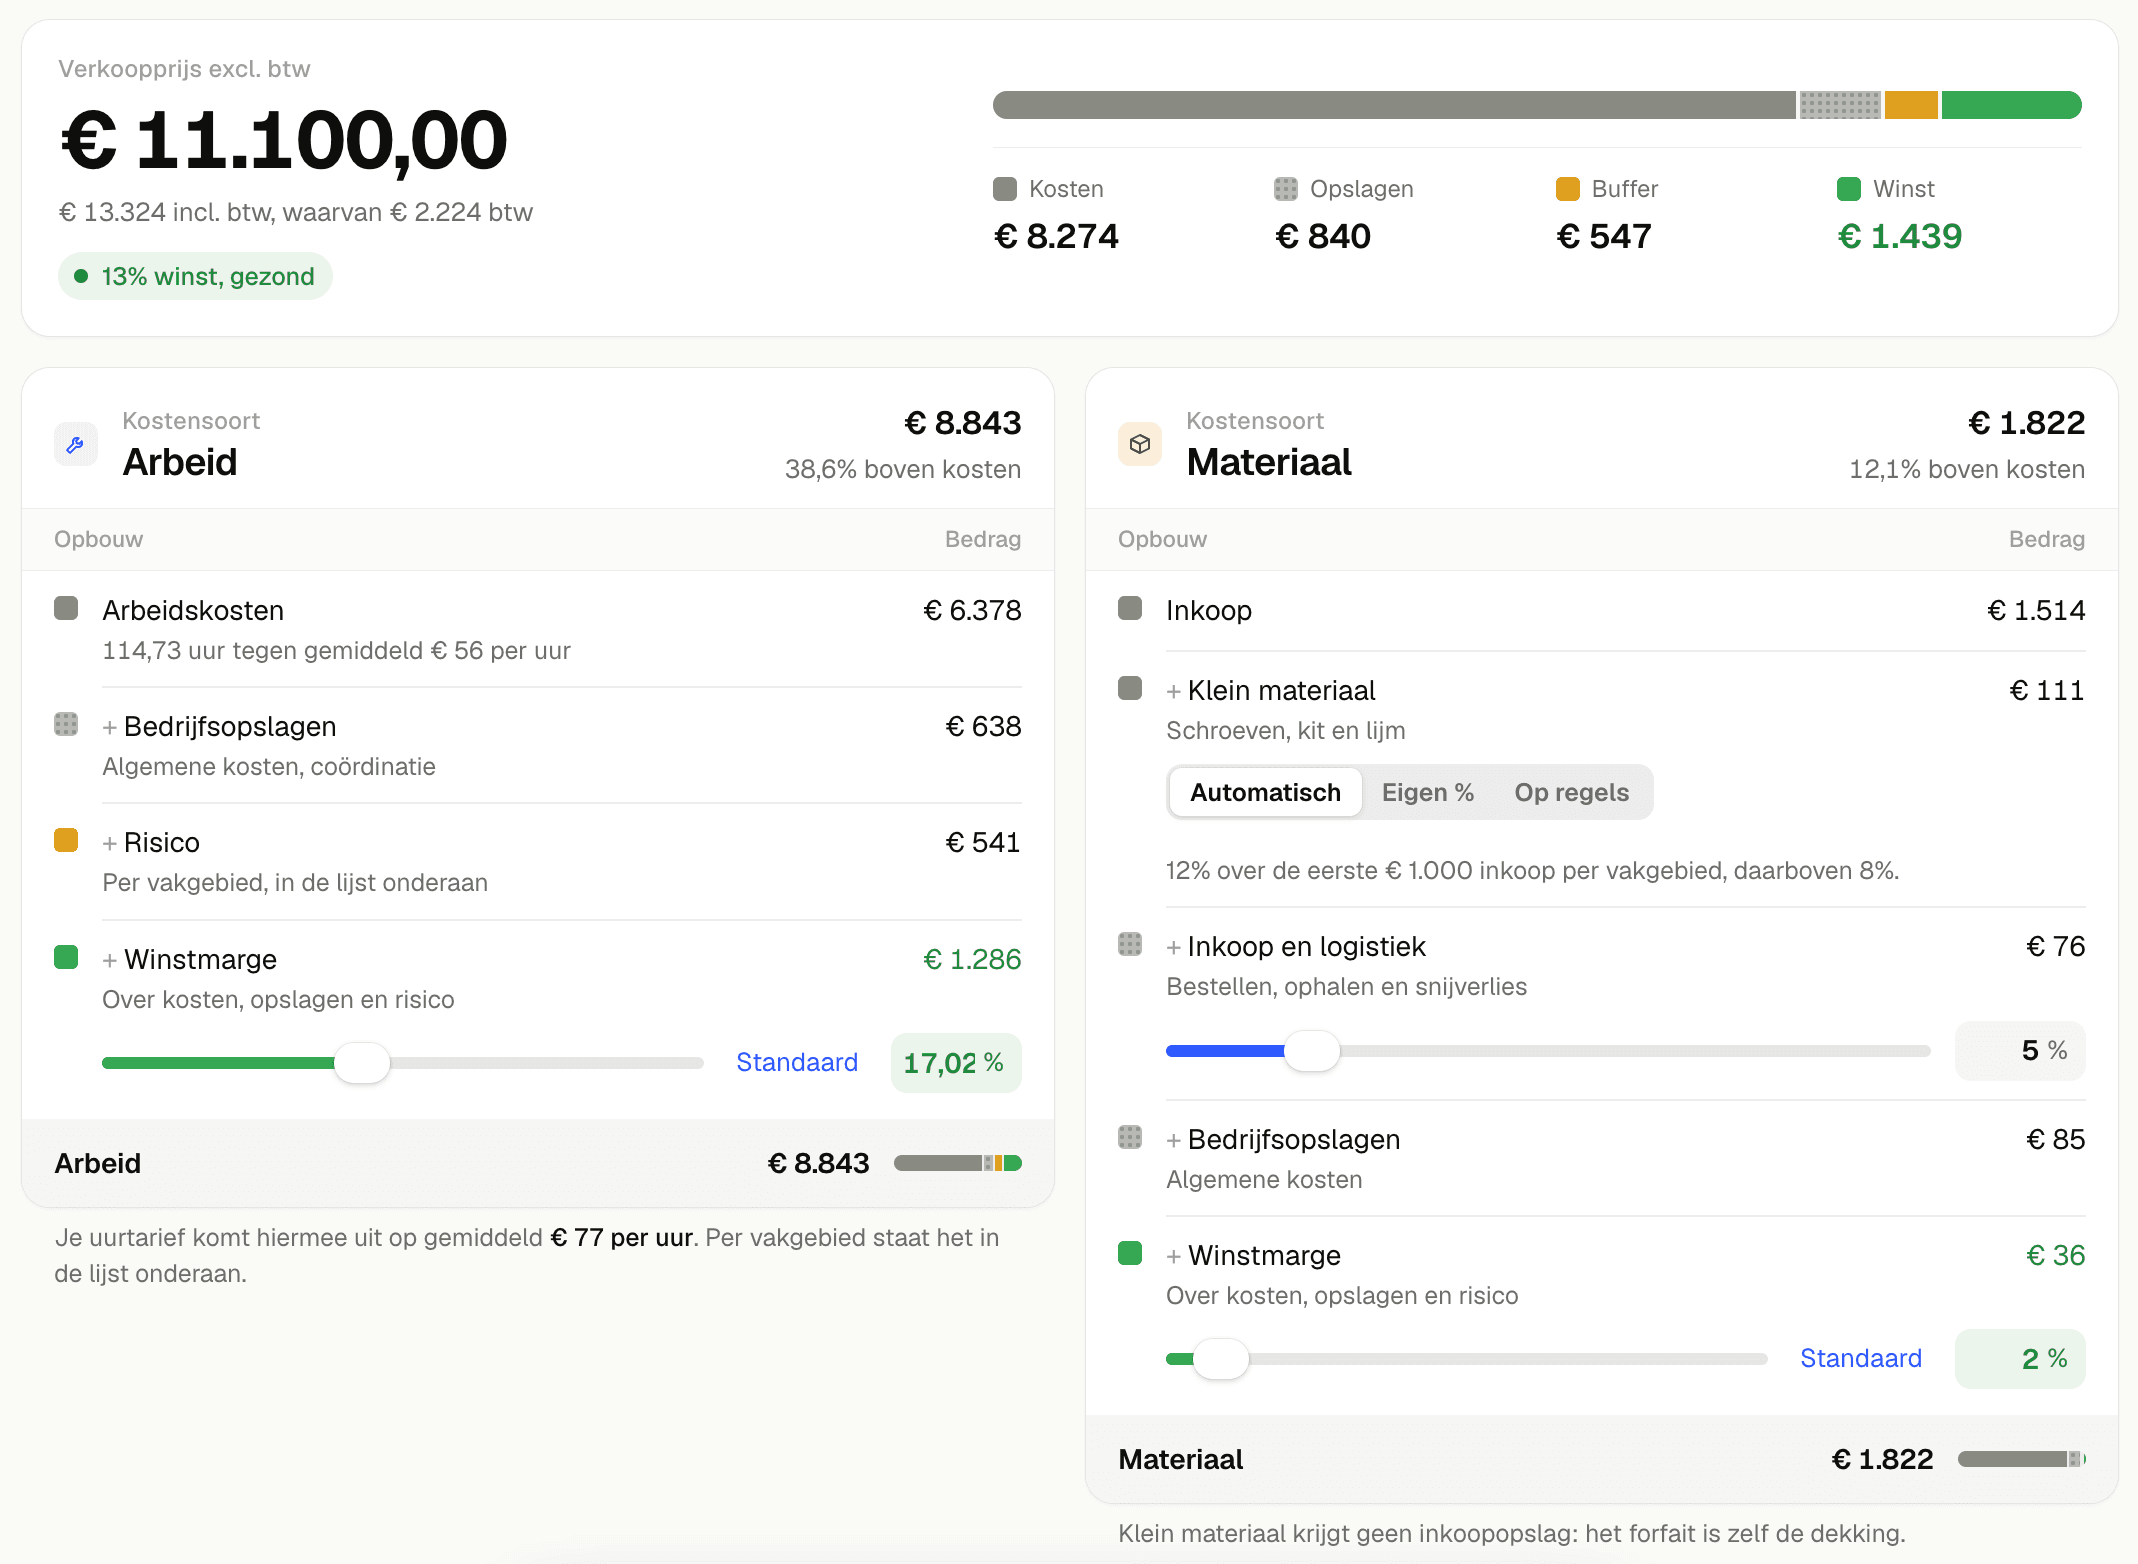Click the orange Risico row swatch
Viewport: 2138px width, 1564px height.
tap(66, 840)
